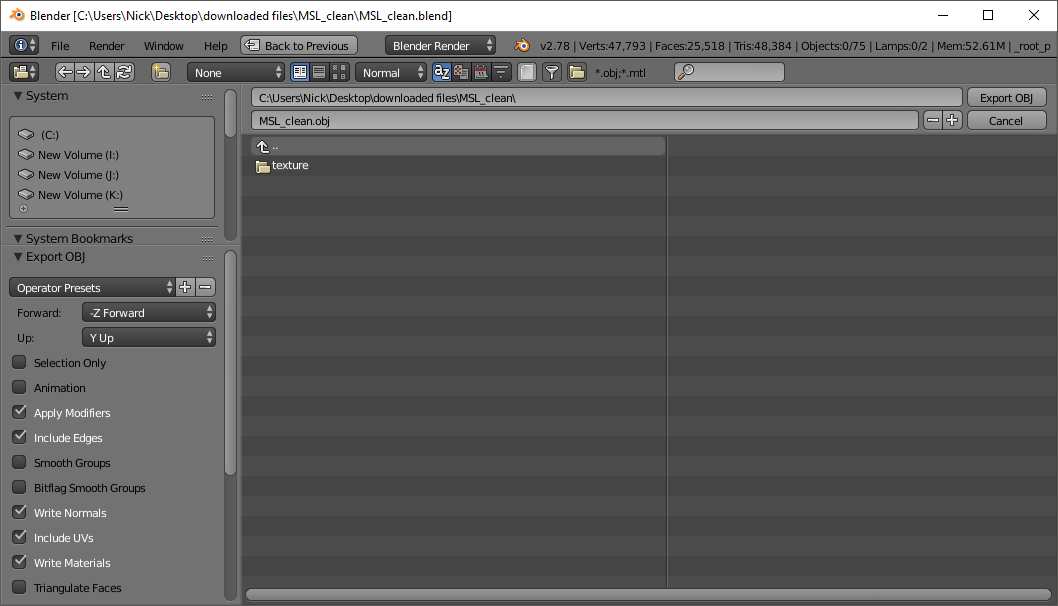This screenshot has height=606, width=1058.
Task: Enable Smooth Groups checkbox
Action: [x=20, y=462]
